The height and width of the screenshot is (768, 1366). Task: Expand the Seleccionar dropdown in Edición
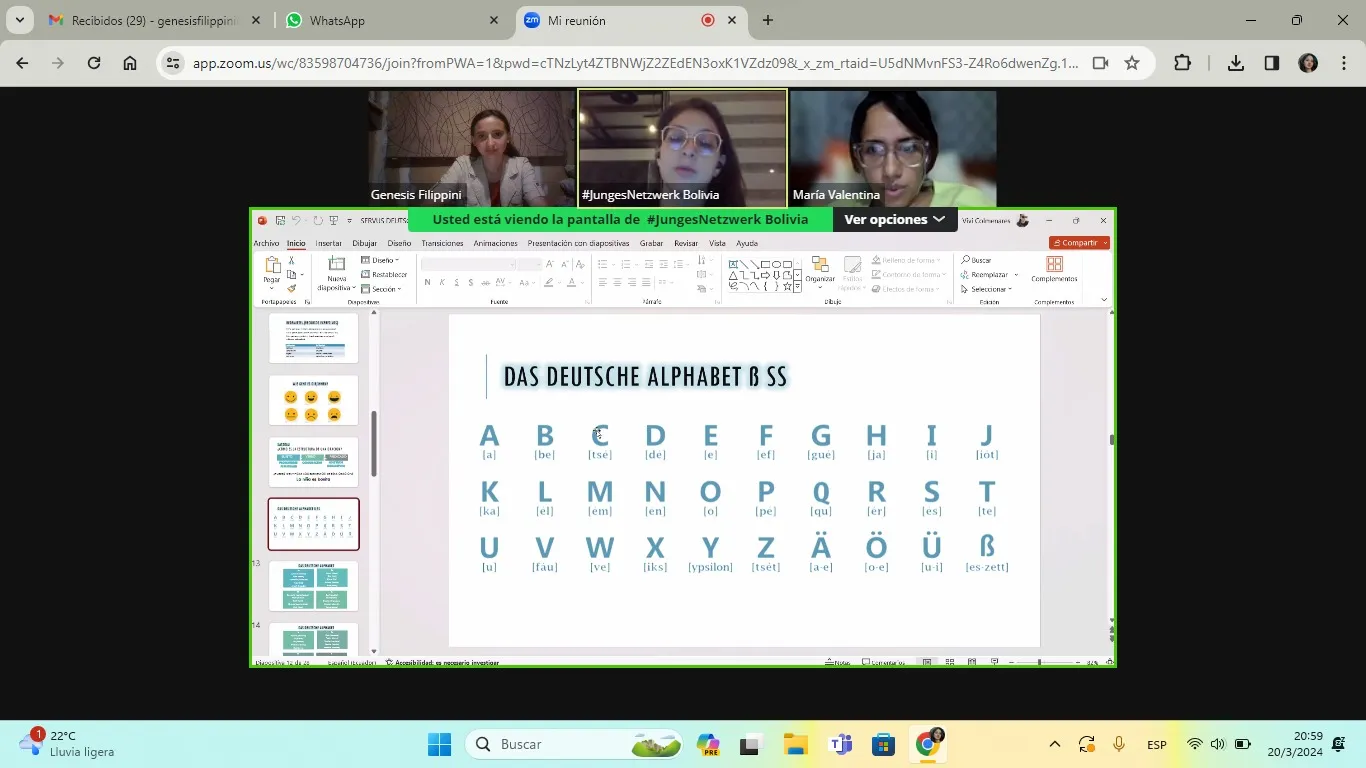coord(989,289)
